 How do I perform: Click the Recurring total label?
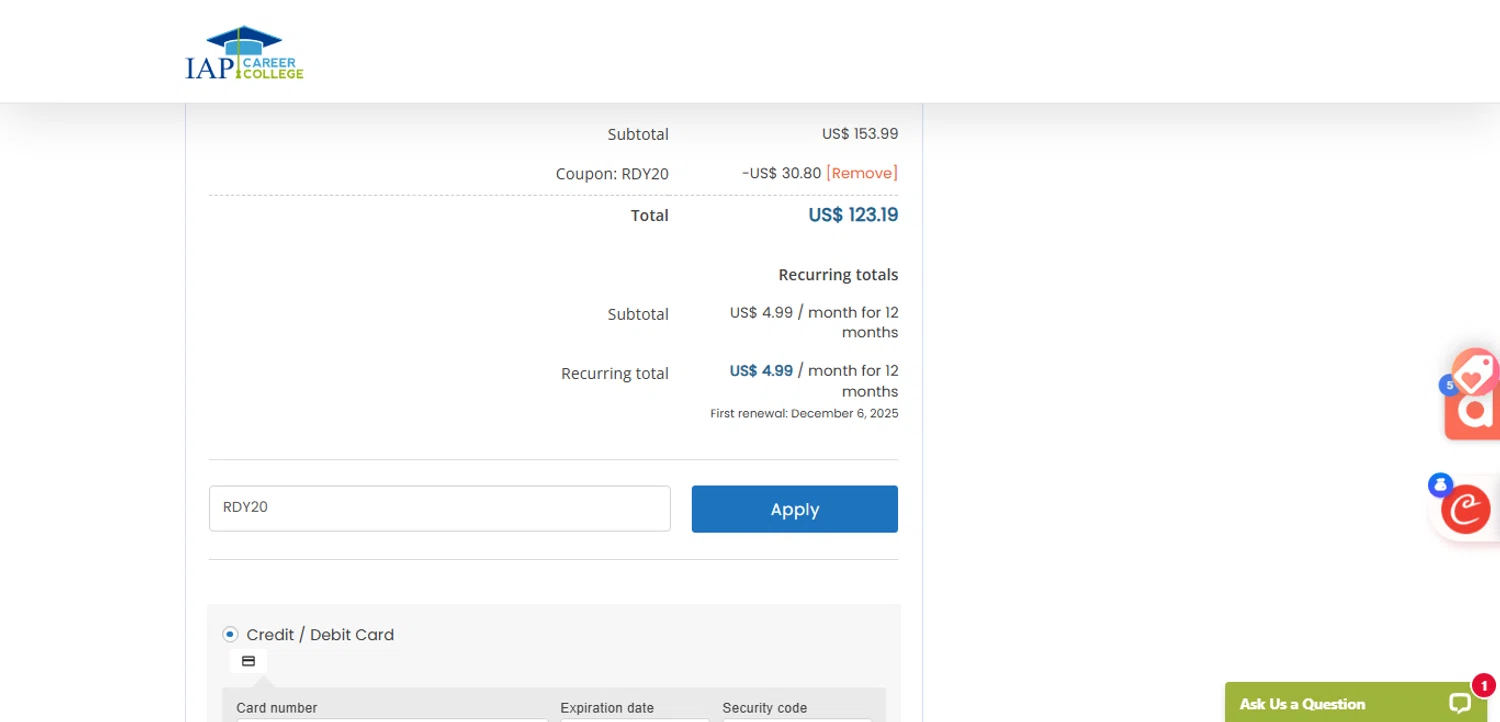tap(615, 374)
